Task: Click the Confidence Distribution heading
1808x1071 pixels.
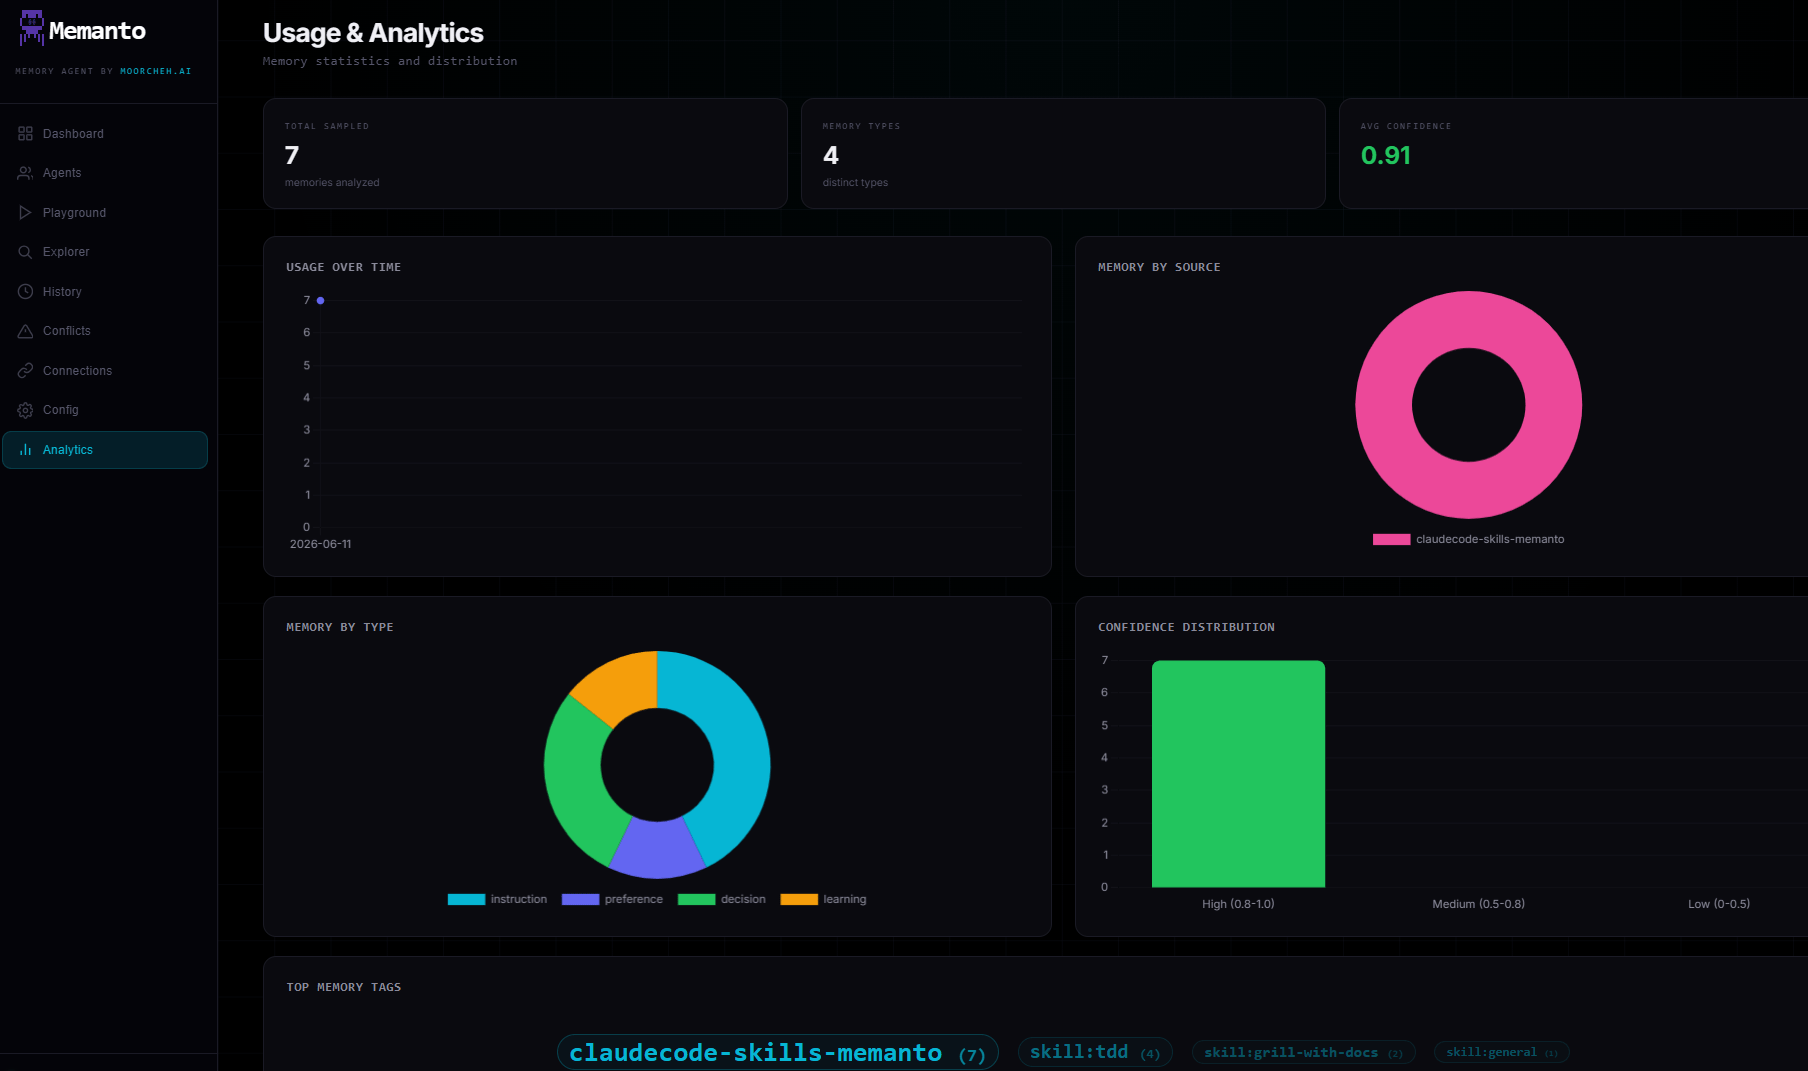Action: (1186, 627)
